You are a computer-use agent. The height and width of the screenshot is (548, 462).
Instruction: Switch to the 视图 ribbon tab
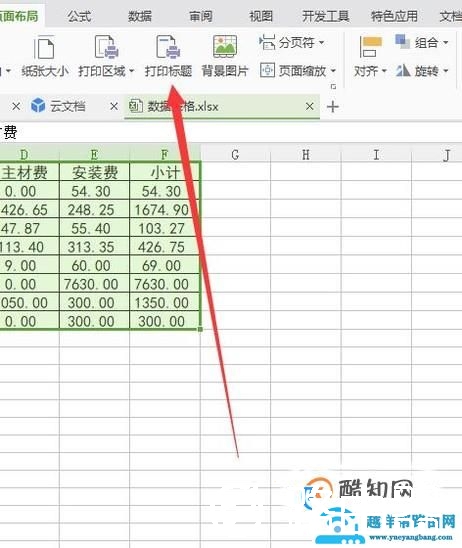pyautogui.click(x=261, y=16)
